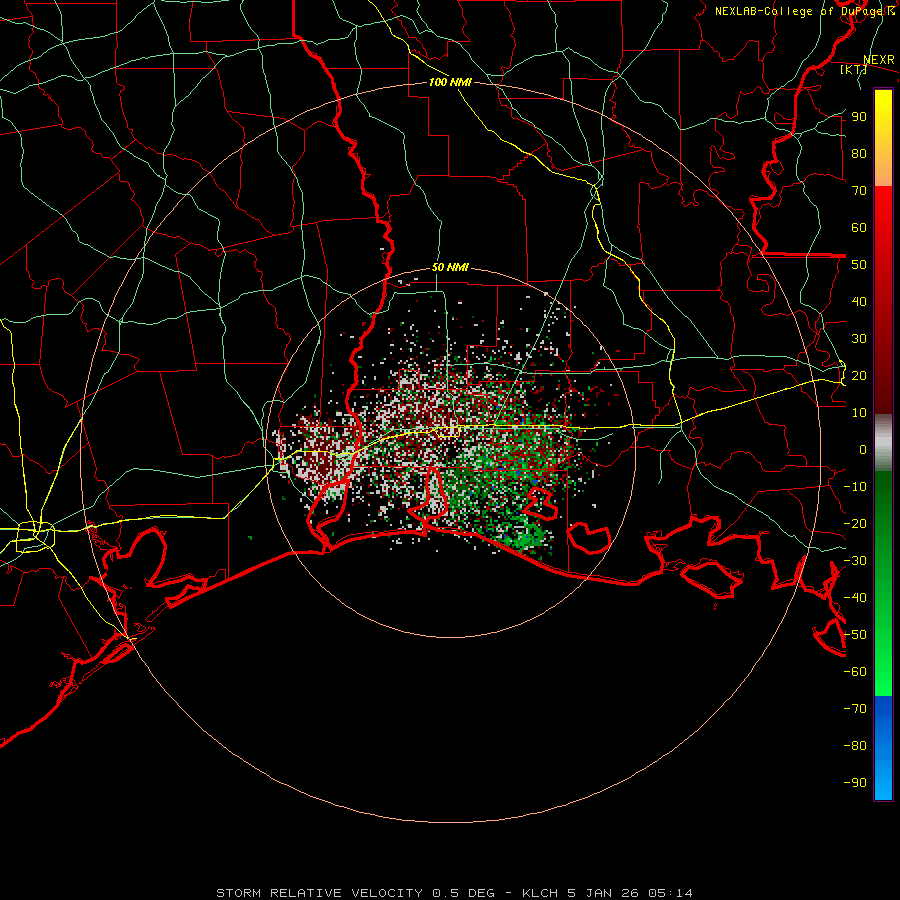
Task: Click the positive 40 value on the scale
Action: point(859,302)
